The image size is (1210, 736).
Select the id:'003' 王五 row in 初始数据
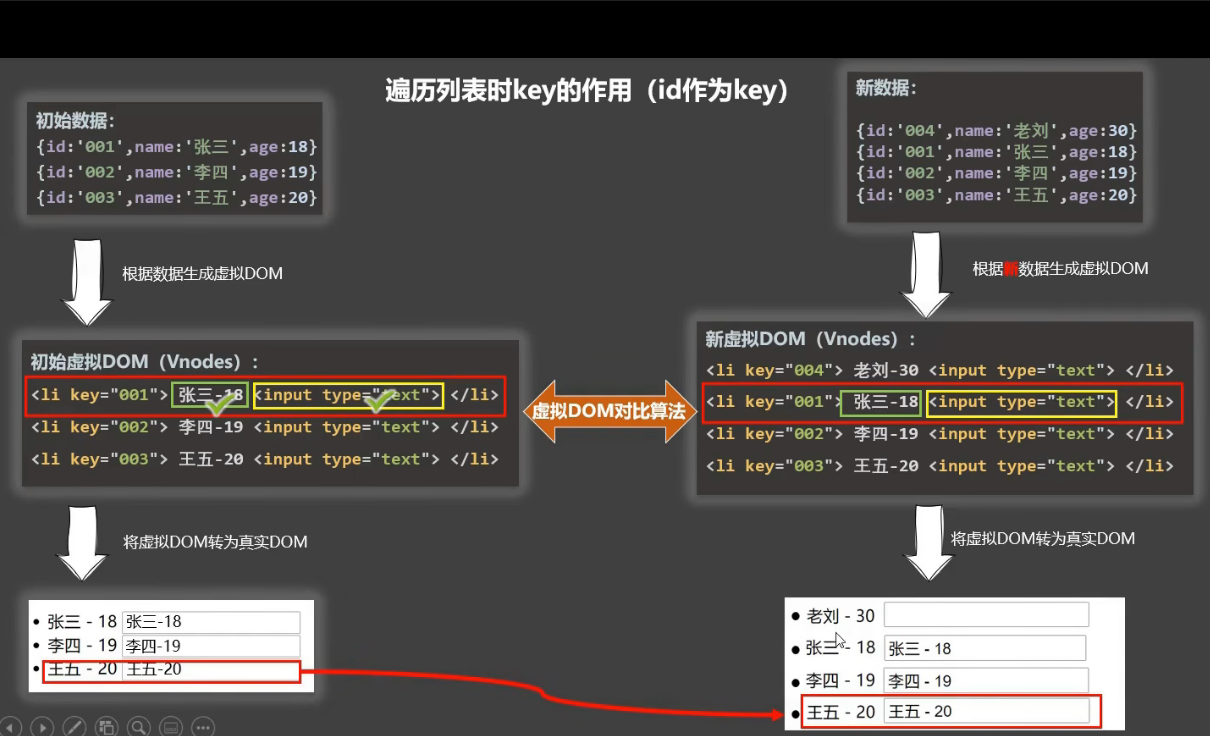tap(176, 198)
